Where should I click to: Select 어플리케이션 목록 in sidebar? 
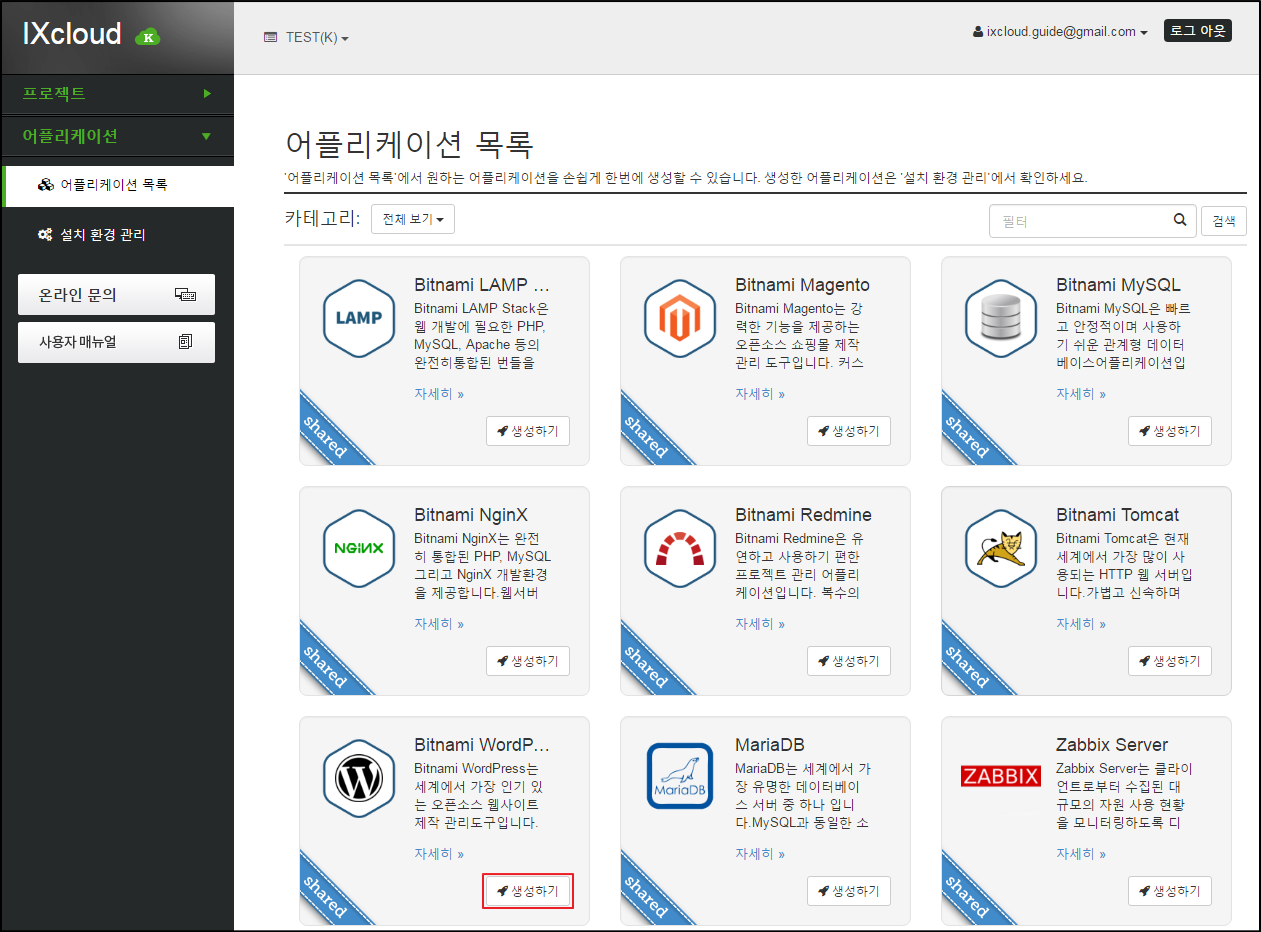coord(119,185)
